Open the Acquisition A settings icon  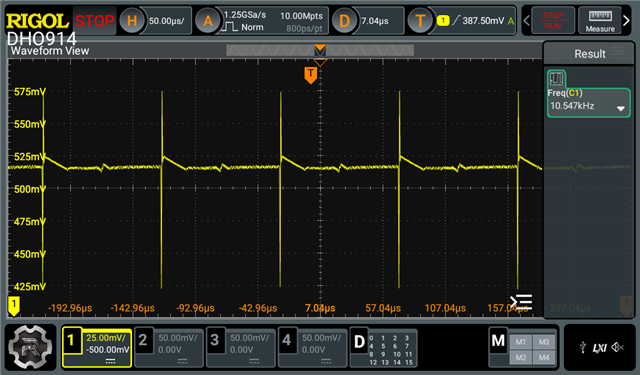(x=208, y=20)
